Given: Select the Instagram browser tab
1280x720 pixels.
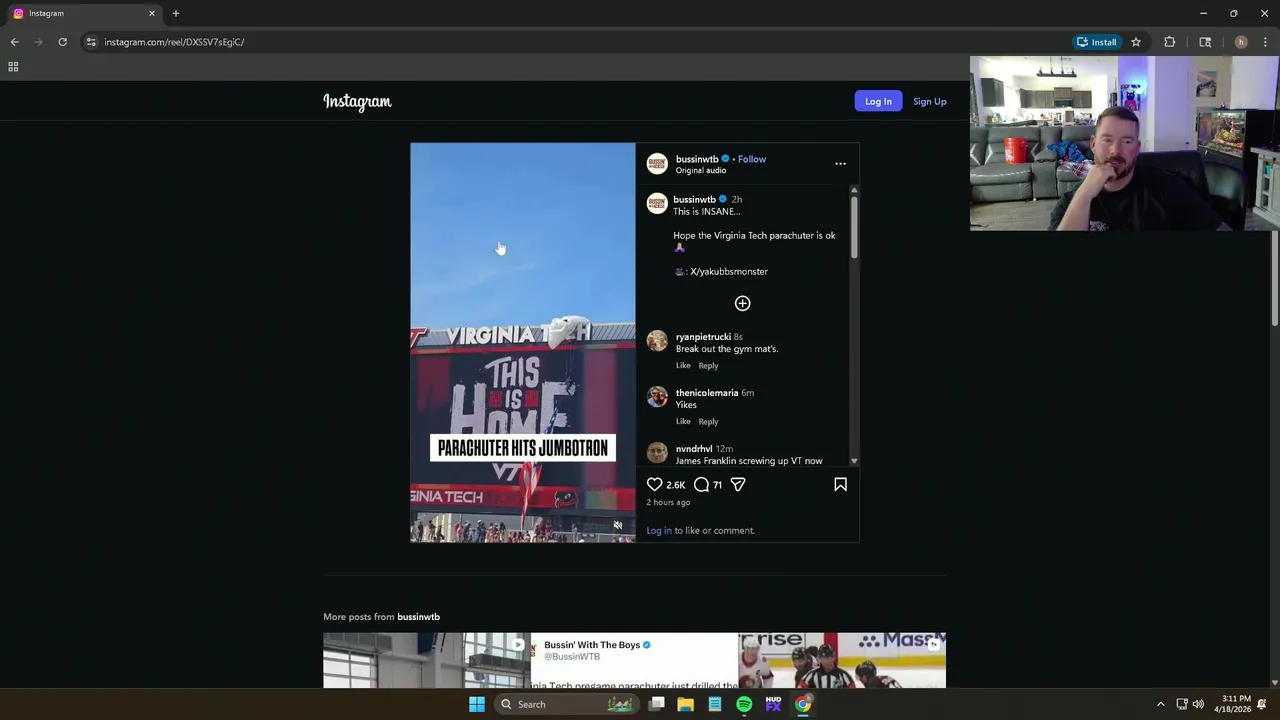Looking at the screenshot, I should click(x=84, y=13).
